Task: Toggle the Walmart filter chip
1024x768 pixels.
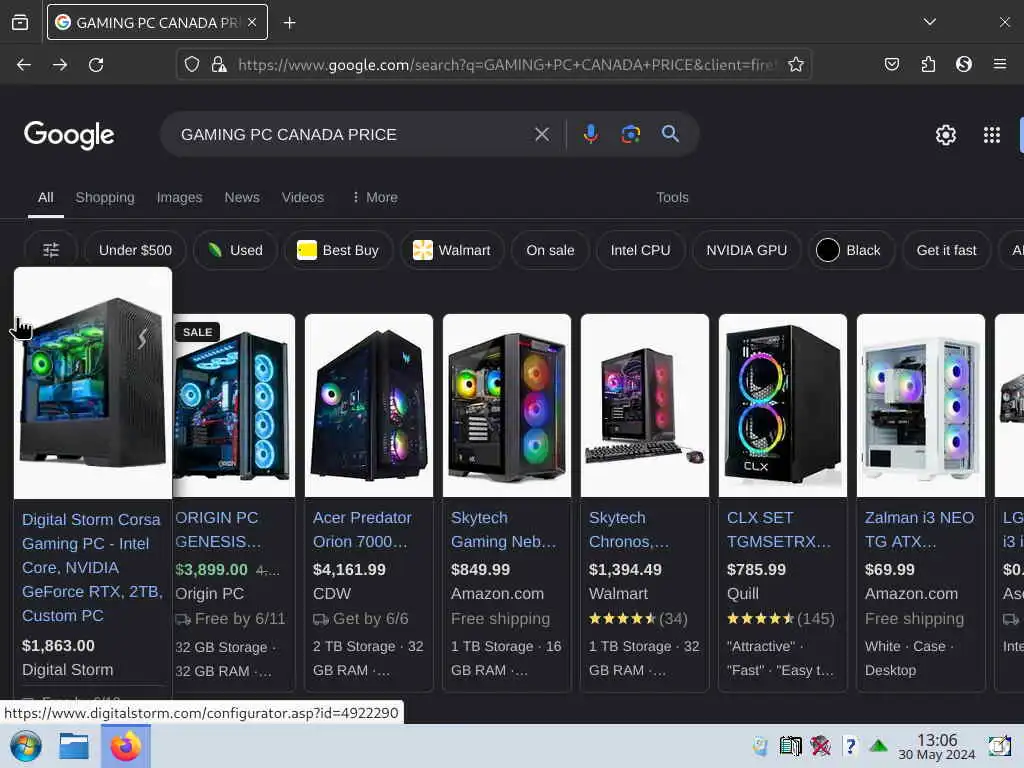Action: pyautogui.click(x=452, y=250)
